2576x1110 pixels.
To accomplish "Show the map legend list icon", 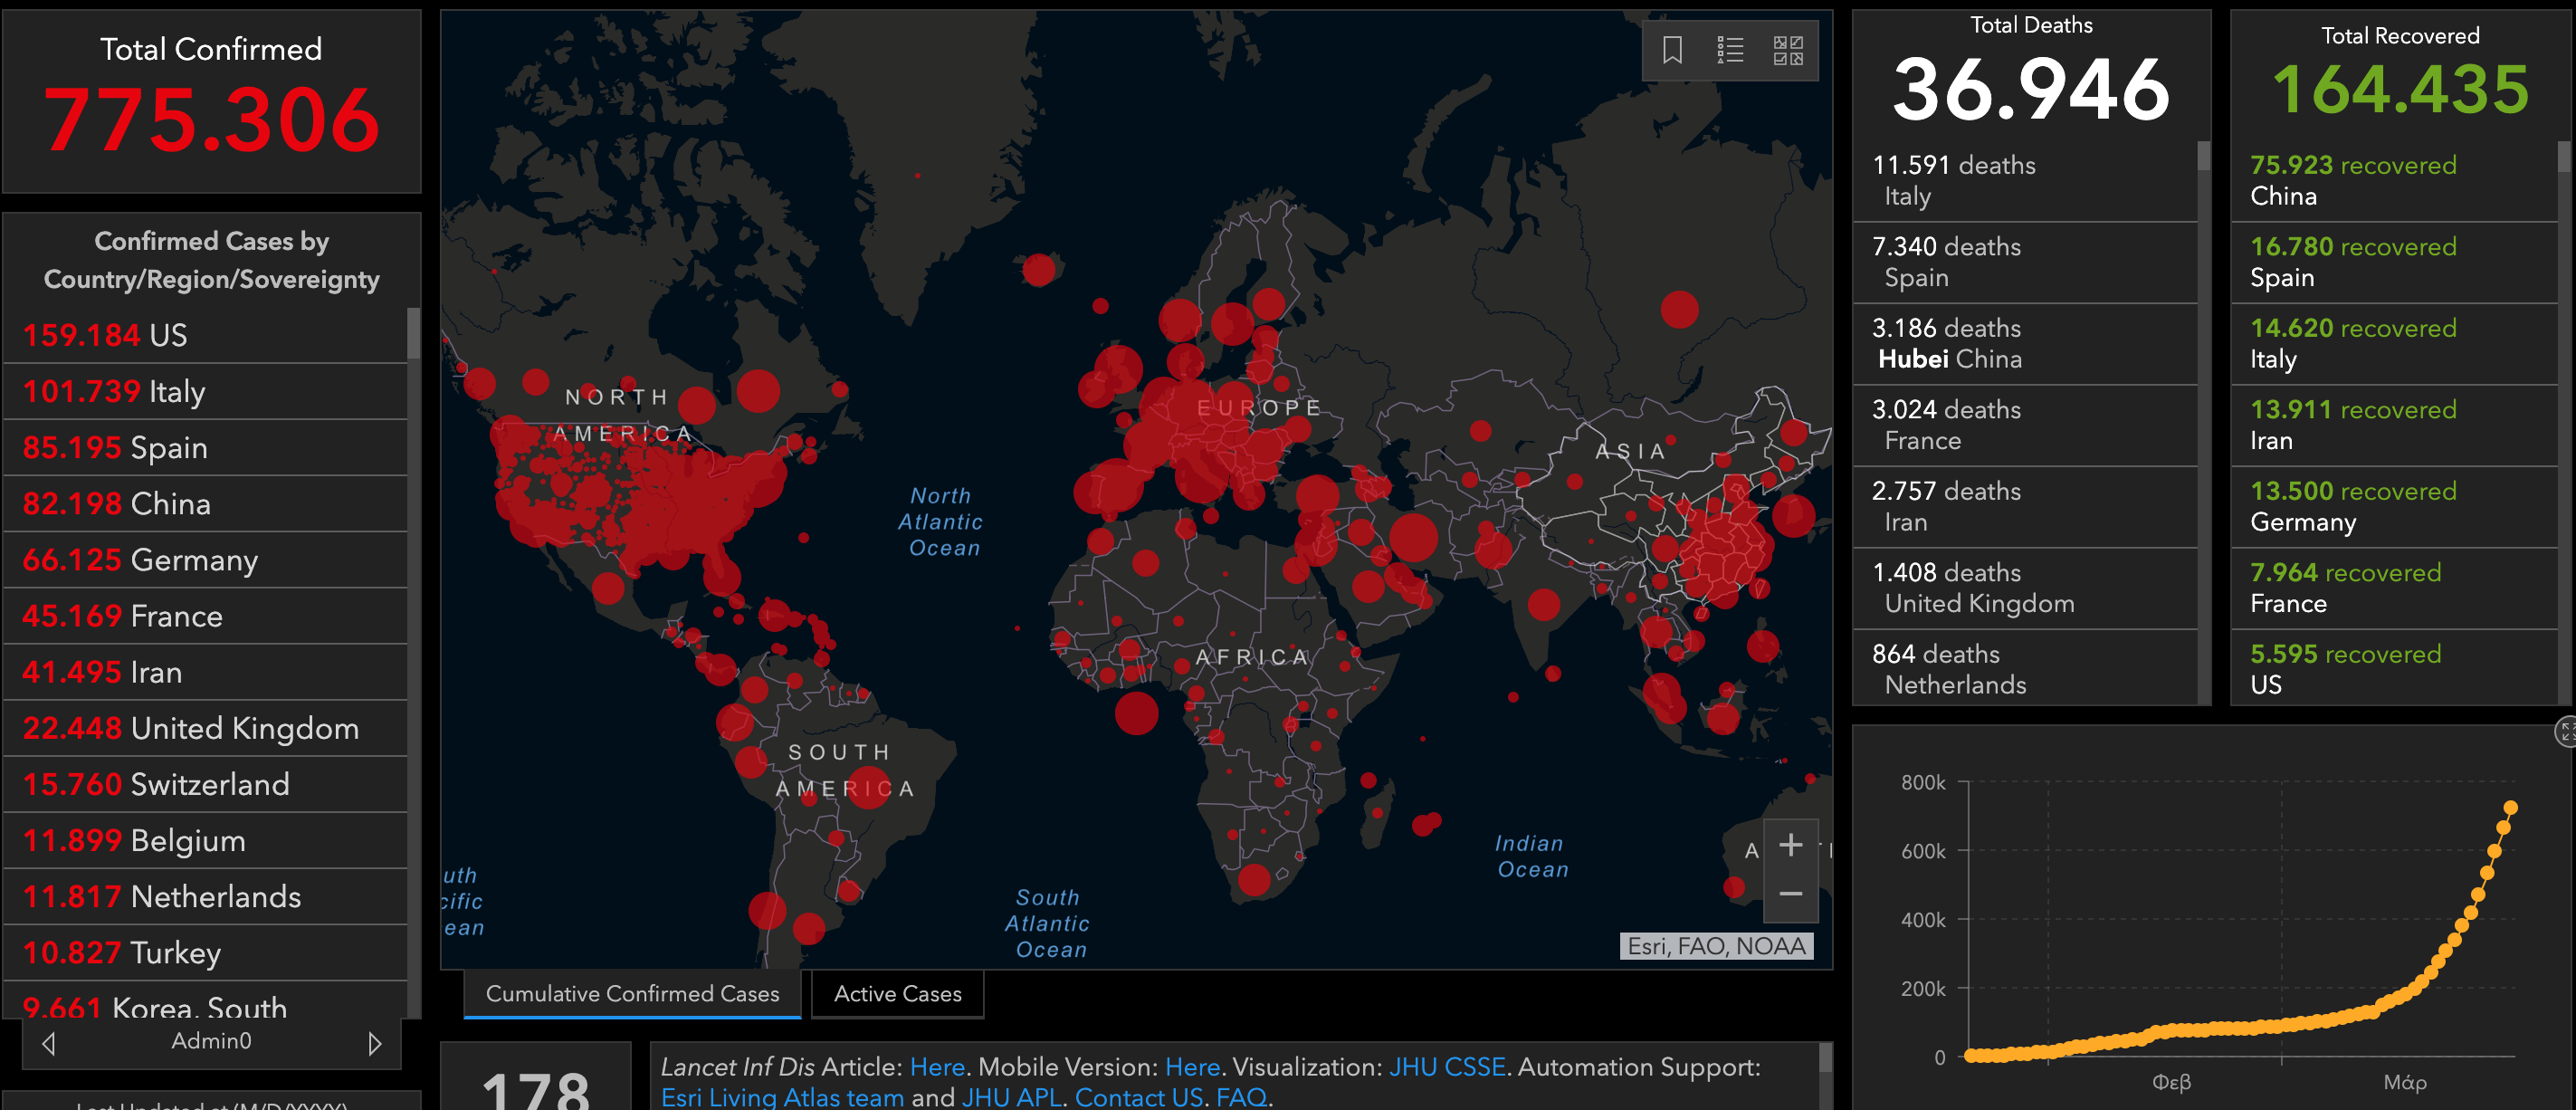I will tap(1730, 50).
